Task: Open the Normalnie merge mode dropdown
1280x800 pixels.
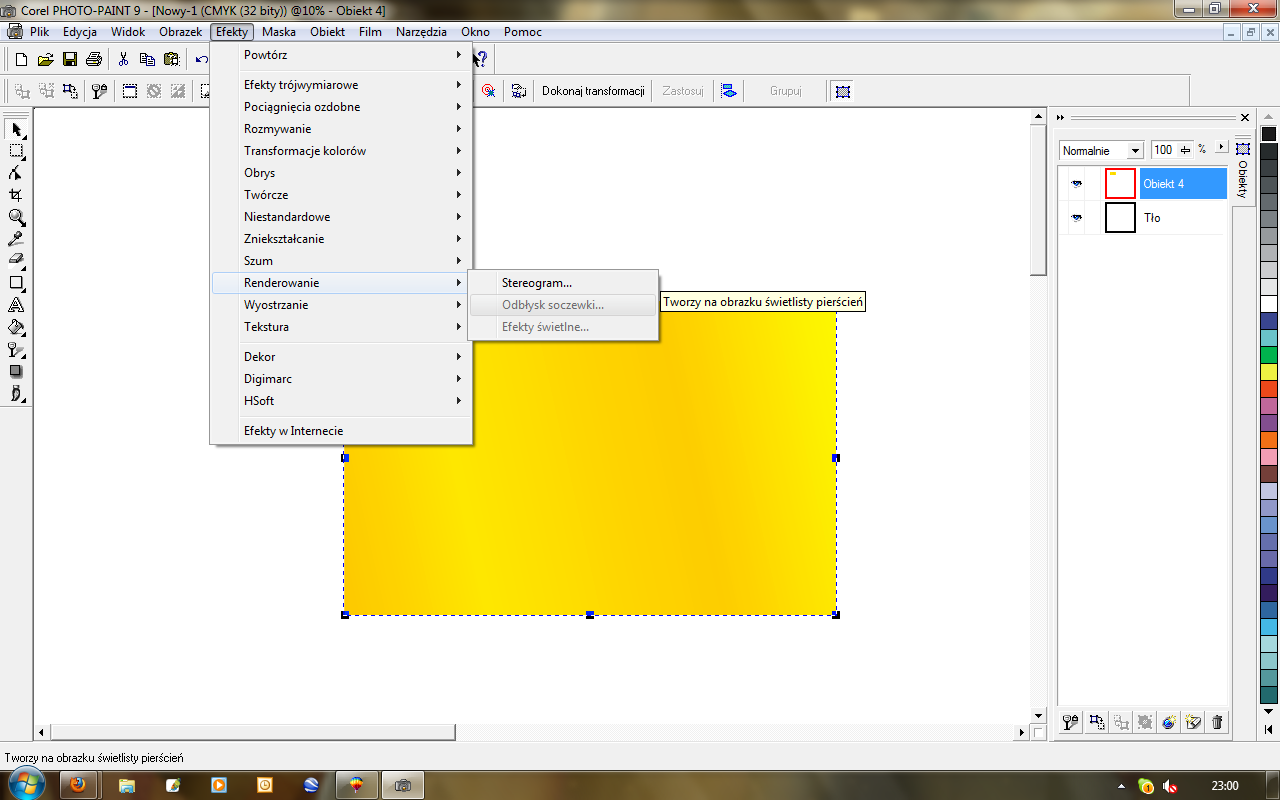Action: [1135, 151]
